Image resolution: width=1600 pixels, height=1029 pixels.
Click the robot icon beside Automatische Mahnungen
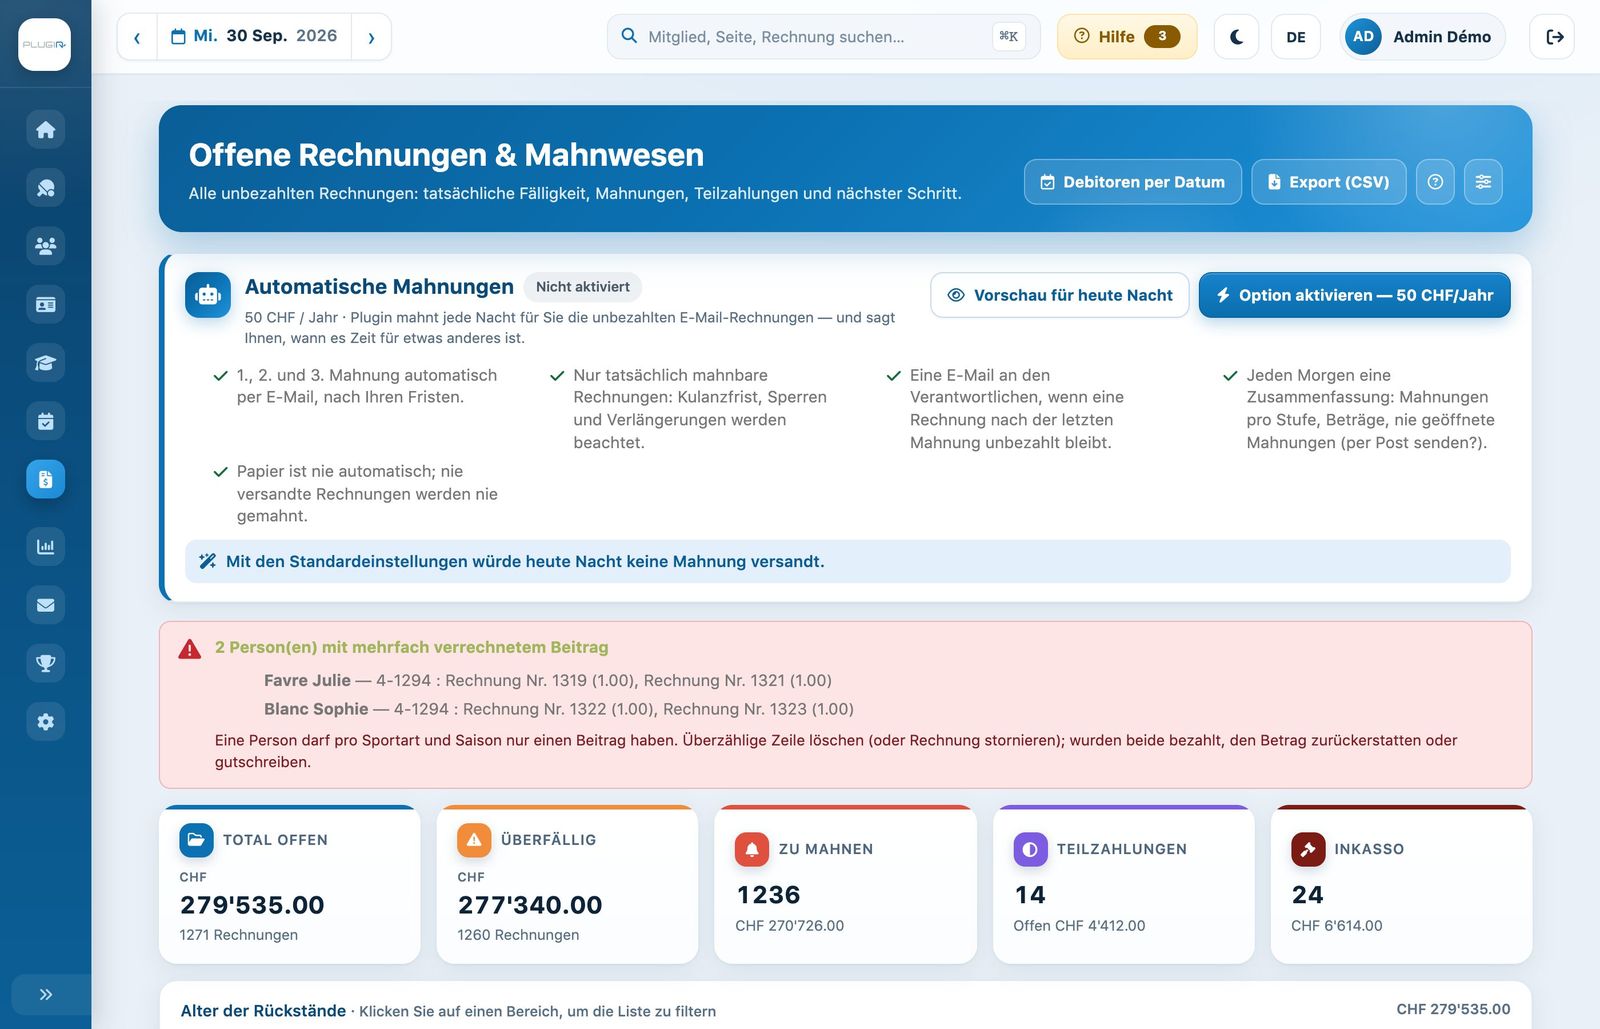tap(208, 295)
